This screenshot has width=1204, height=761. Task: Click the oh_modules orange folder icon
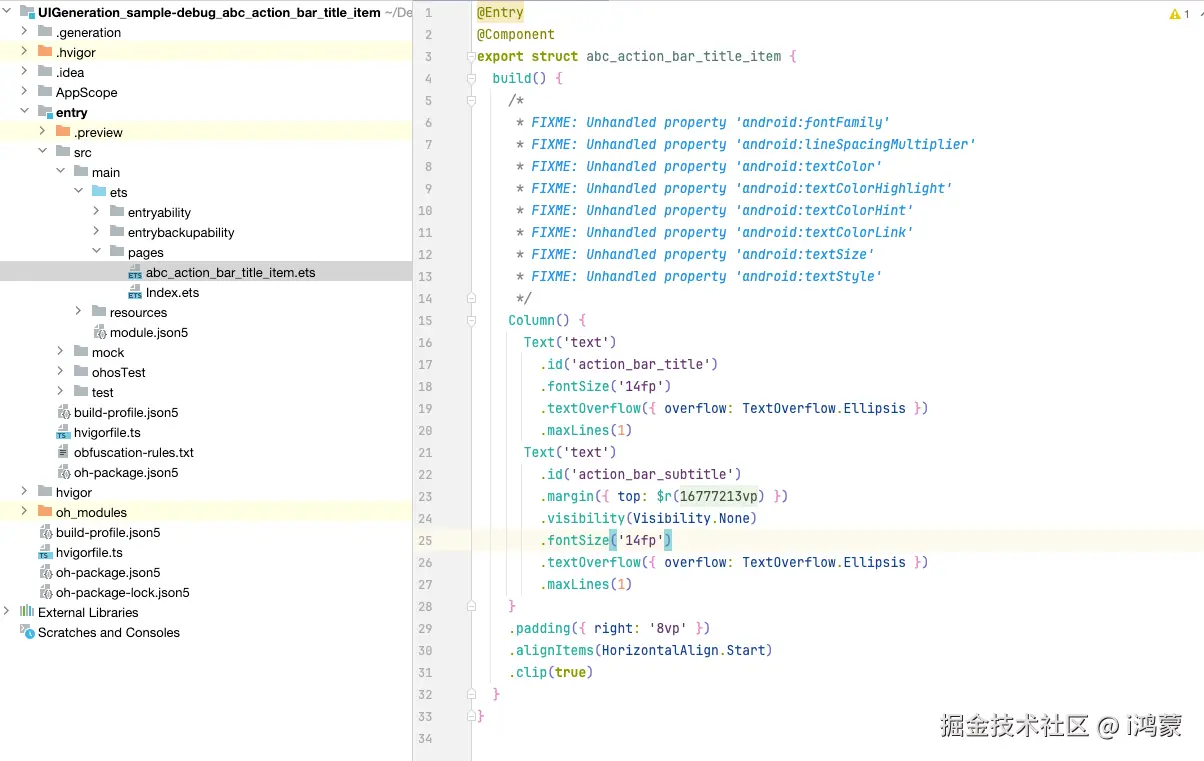[45, 511]
